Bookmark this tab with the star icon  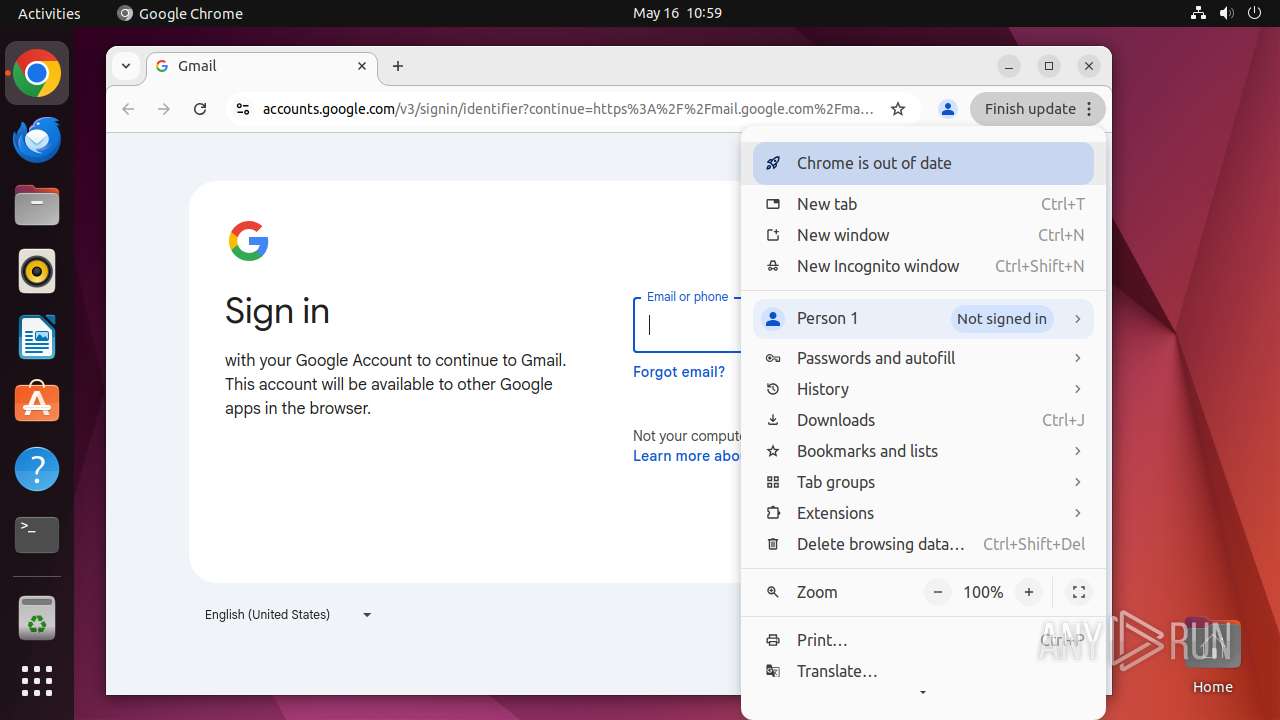(x=898, y=109)
